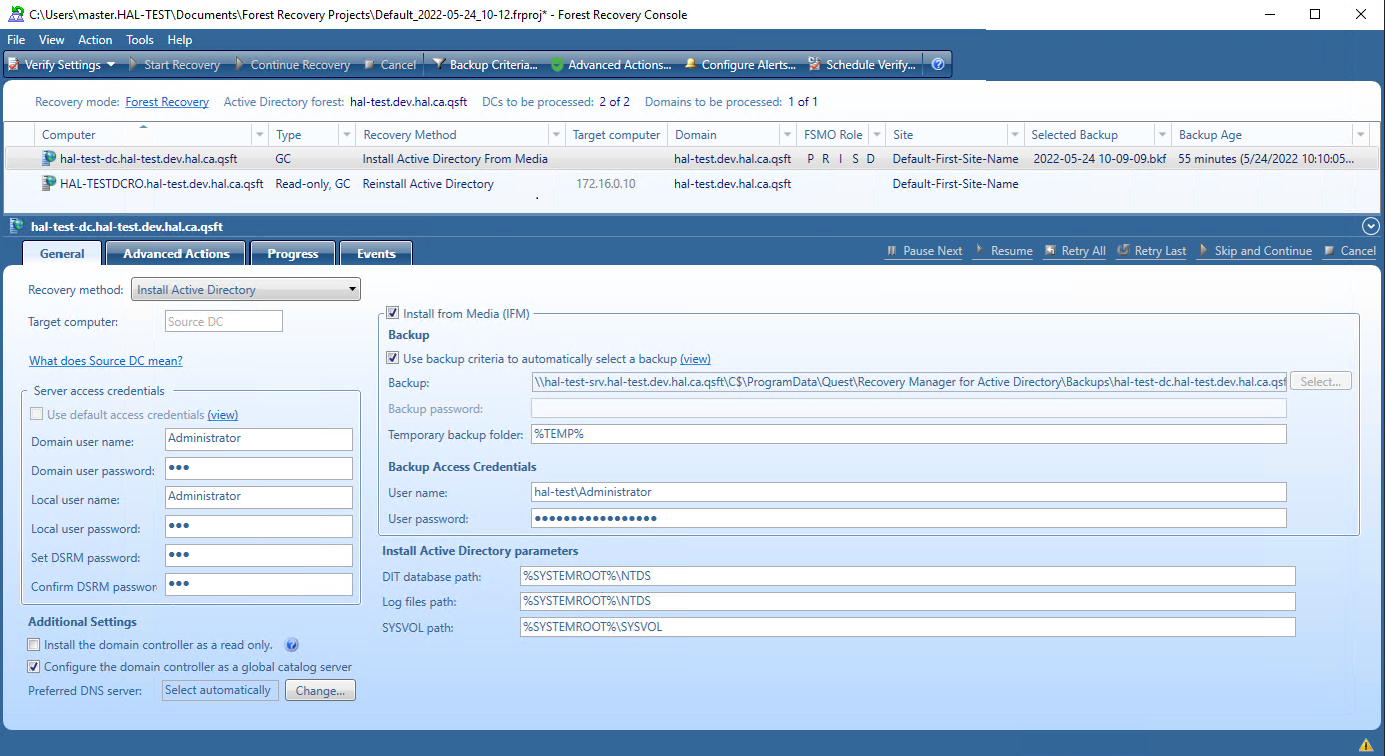Viewport: 1385px width, 756px height.
Task: Open the Backup Age column filter arrow
Action: 1360,135
